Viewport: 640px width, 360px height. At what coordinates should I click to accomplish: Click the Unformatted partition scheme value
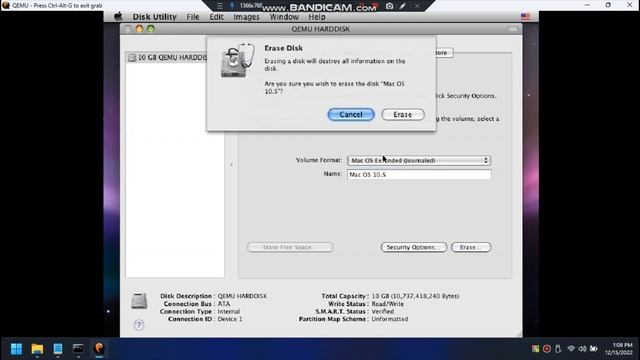click(390, 319)
